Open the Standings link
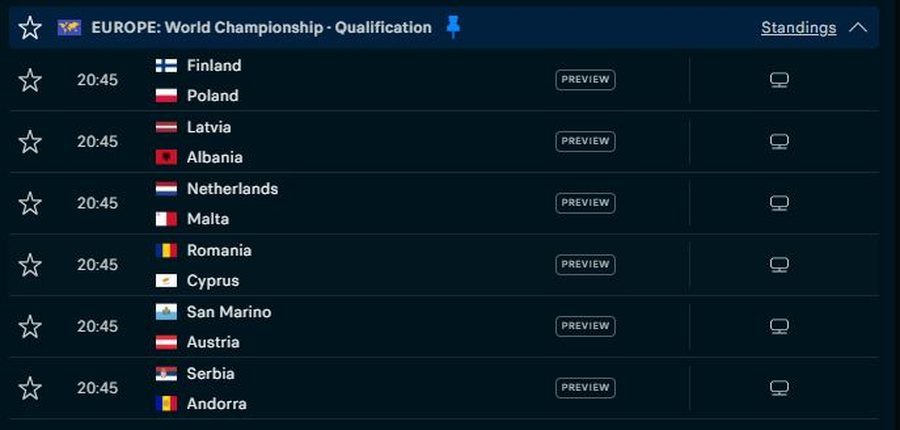900x430 pixels. [x=798, y=28]
